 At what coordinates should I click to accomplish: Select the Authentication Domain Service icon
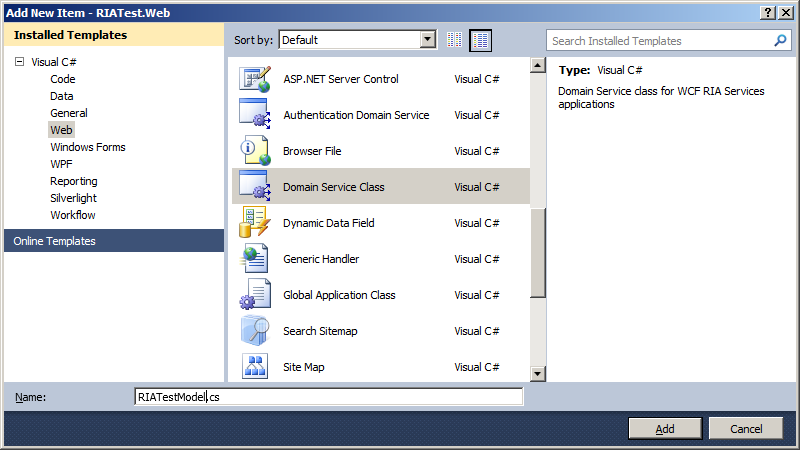pyautogui.click(x=255, y=115)
